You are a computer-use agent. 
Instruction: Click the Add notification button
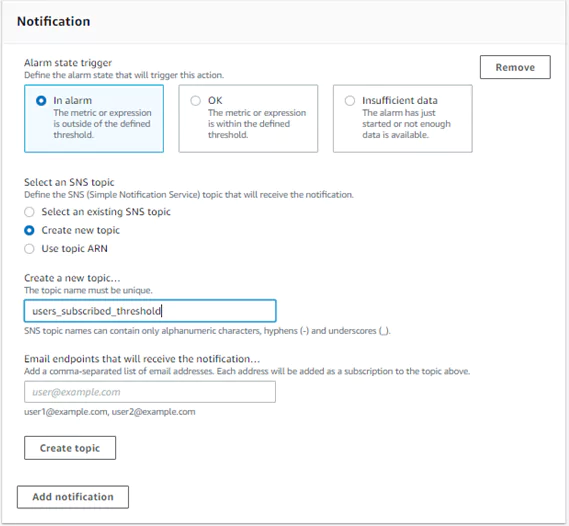point(73,497)
